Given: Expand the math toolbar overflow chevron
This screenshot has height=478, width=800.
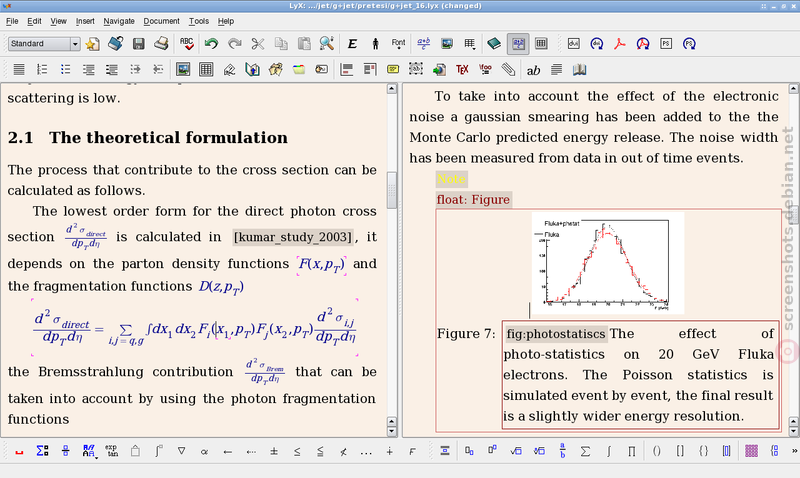Looking at the screenshot, I should tap(794, 451).
